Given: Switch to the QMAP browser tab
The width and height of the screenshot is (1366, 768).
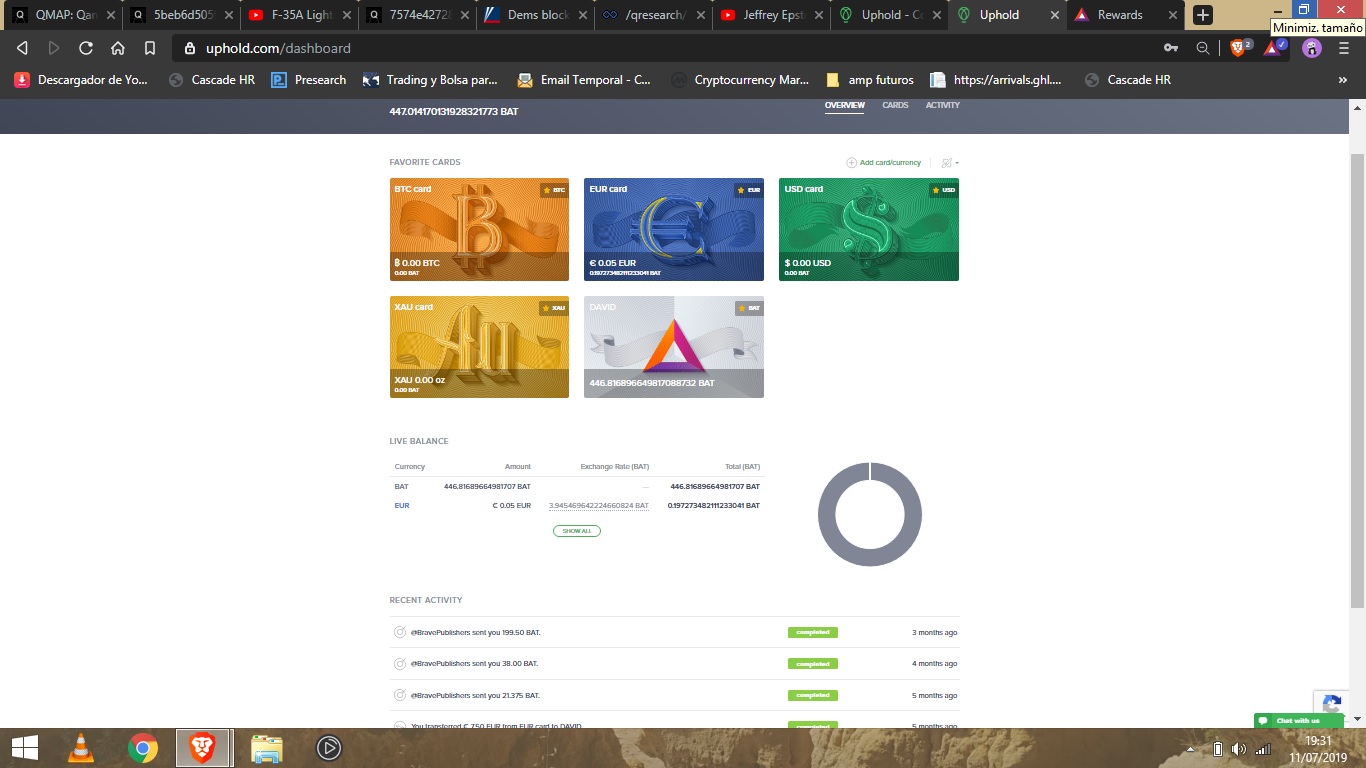Looking at the screenshot, I should [x=62, y=15].
